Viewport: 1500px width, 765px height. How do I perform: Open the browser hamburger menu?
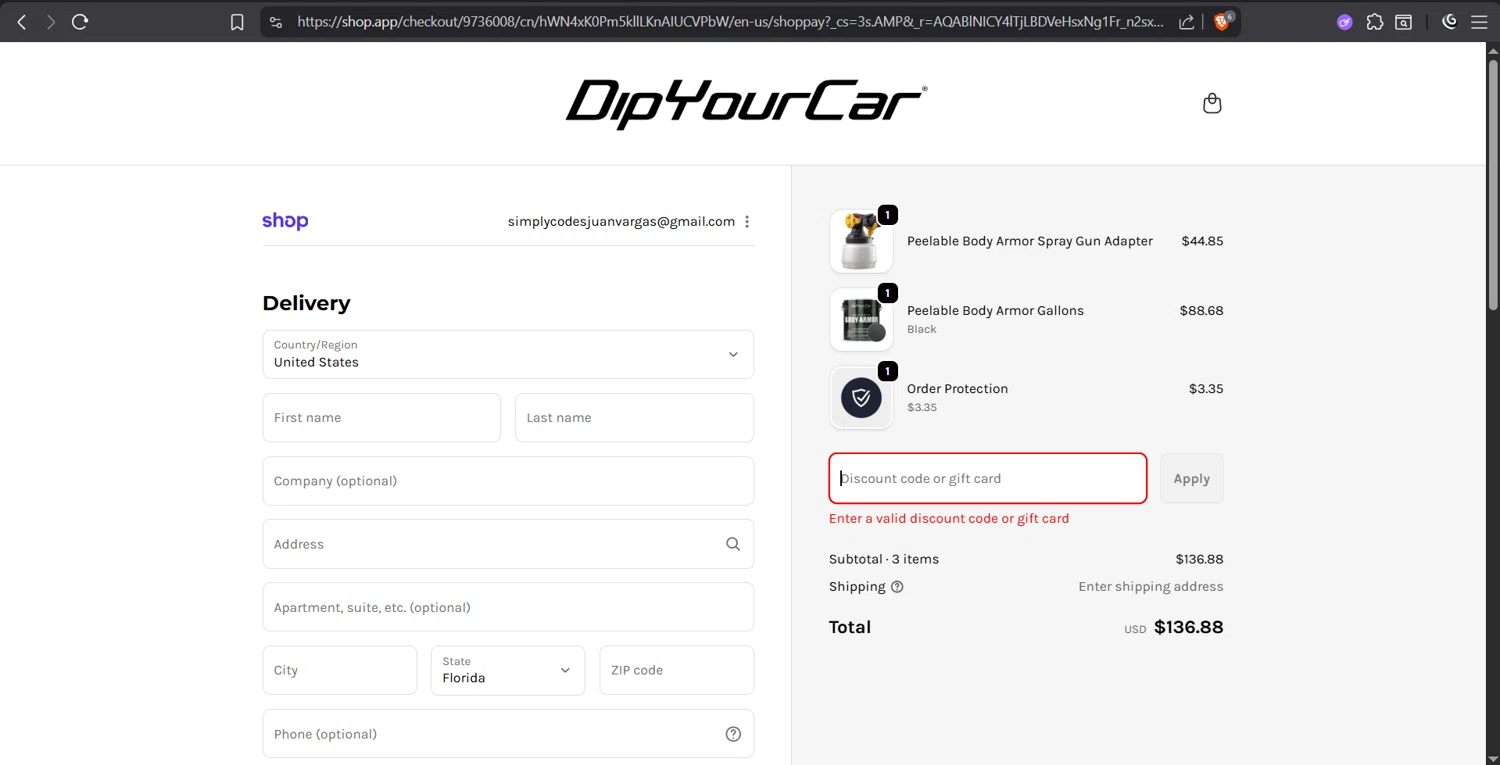click(x=1479, y=22)
